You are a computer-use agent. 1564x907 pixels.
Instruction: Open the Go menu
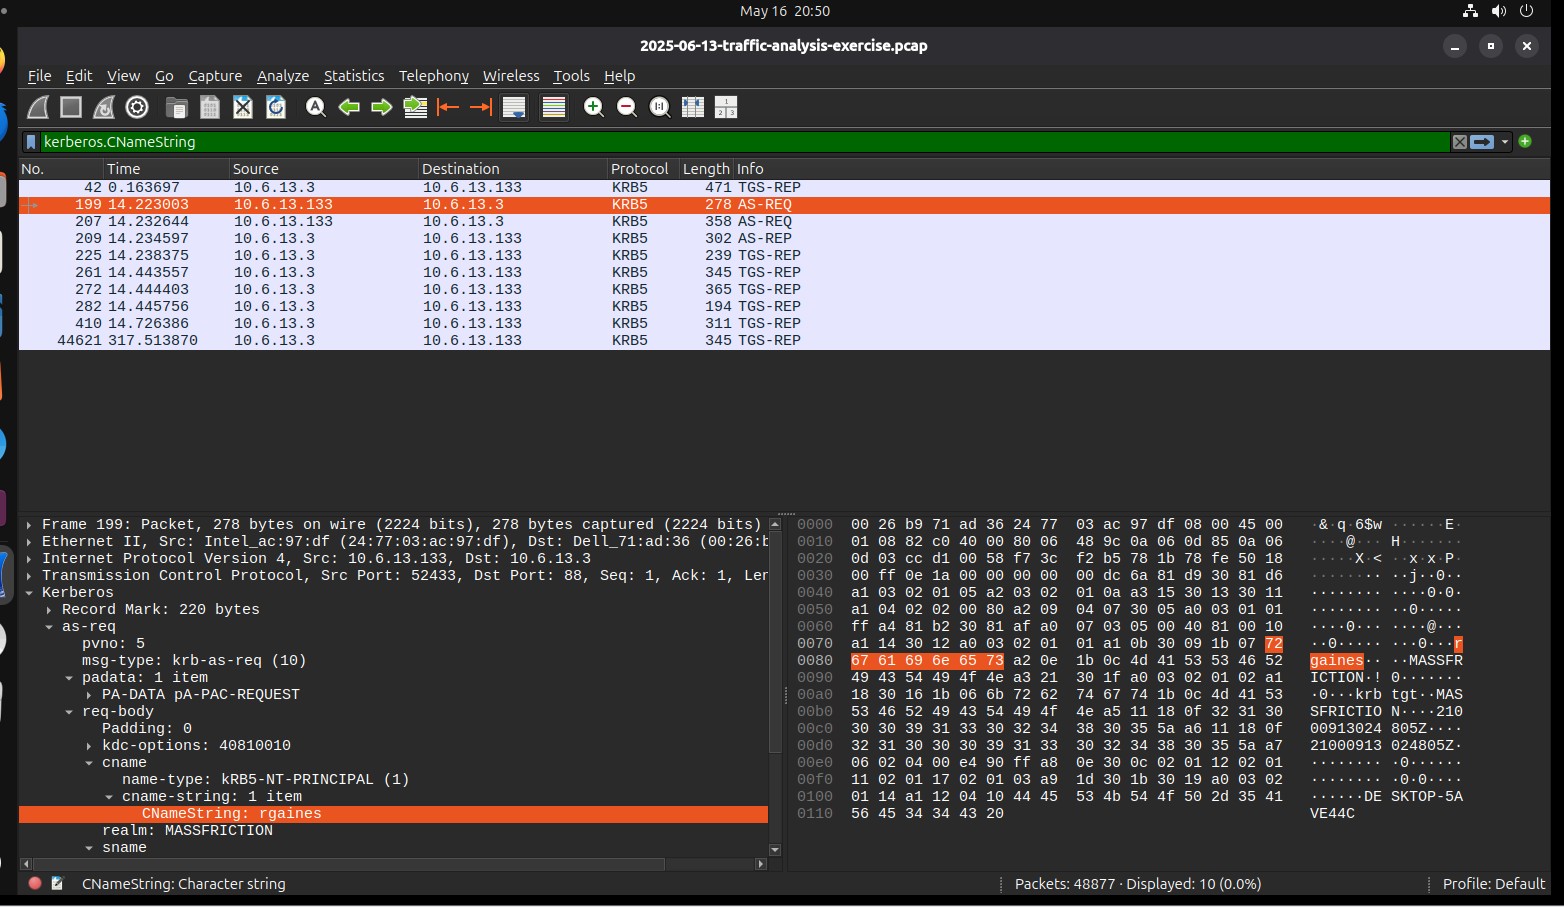pos(164,76)
